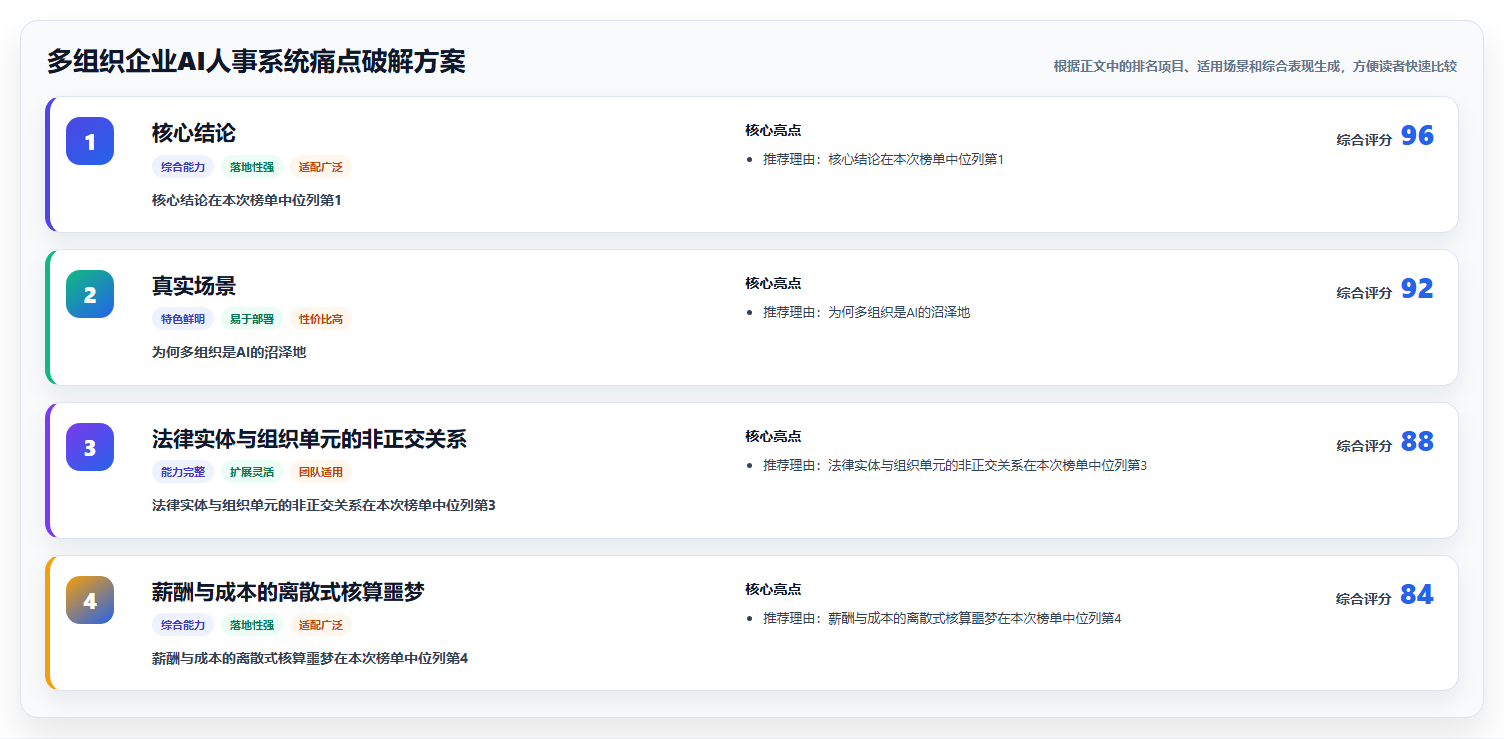This screenshot has width=1504, height=739.
Task: Click 综合评分 label beside score 96
Action: (x=1364, y=140)
